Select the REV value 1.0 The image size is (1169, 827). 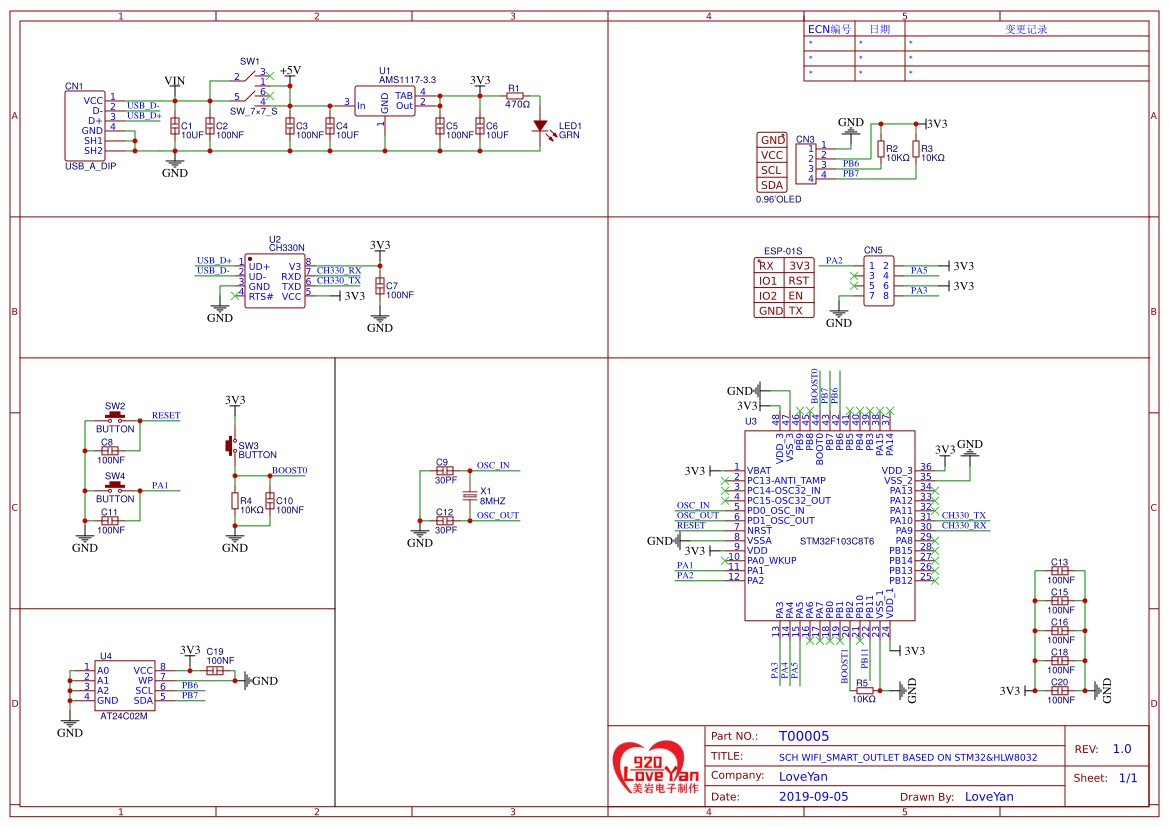pyautogui.click(x=1122, y=749)
